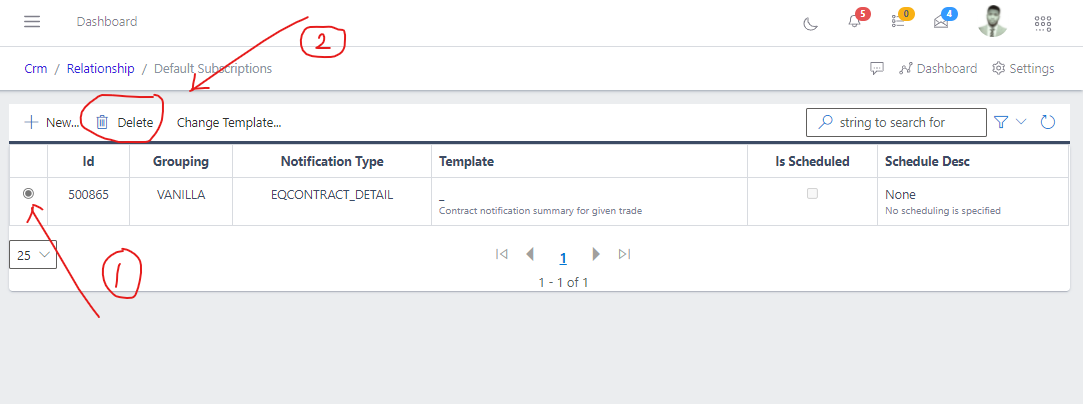Screen dimensions: 1083x404
Task: Open Settings with gear icon
Action: [1023, 68]
